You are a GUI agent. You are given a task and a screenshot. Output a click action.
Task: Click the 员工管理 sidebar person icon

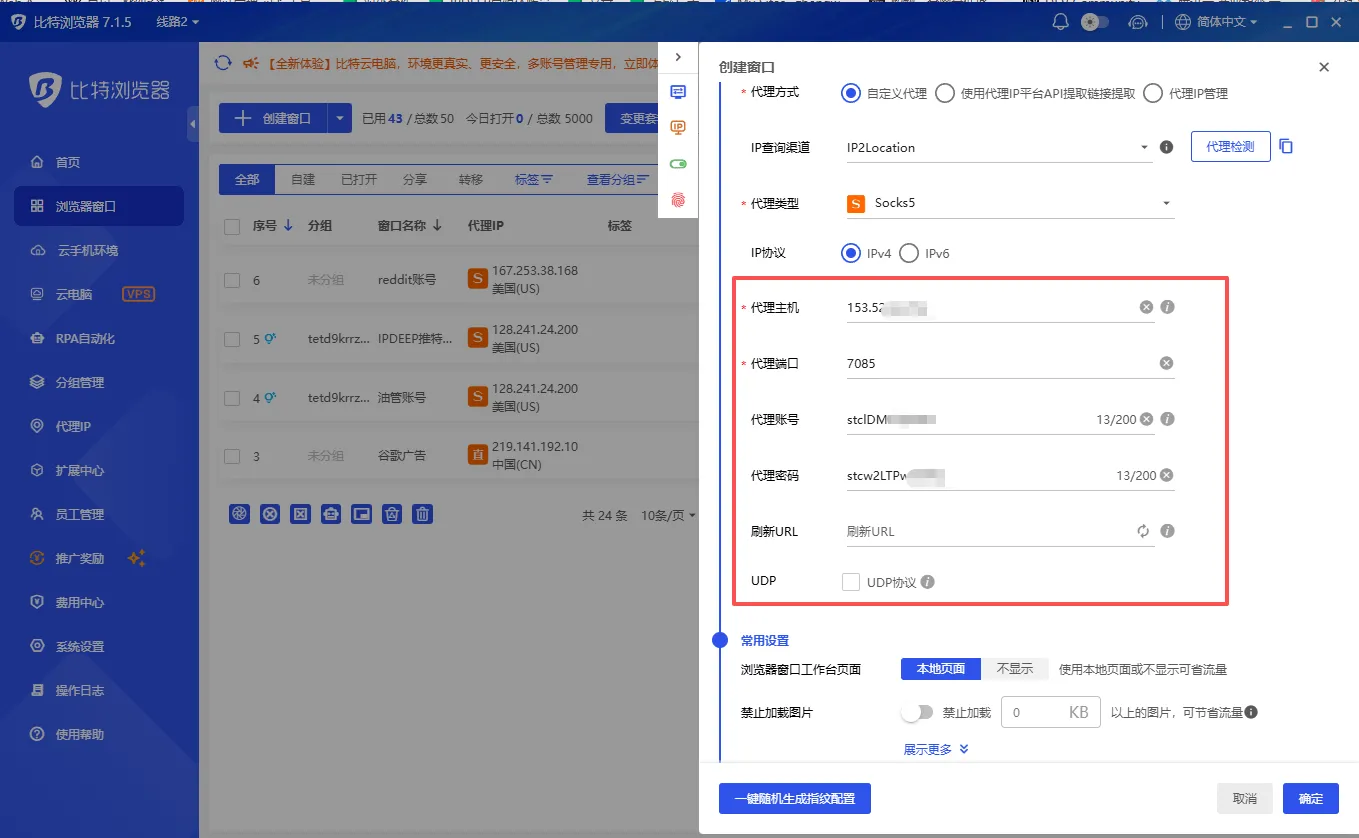(x=37, y=514)
